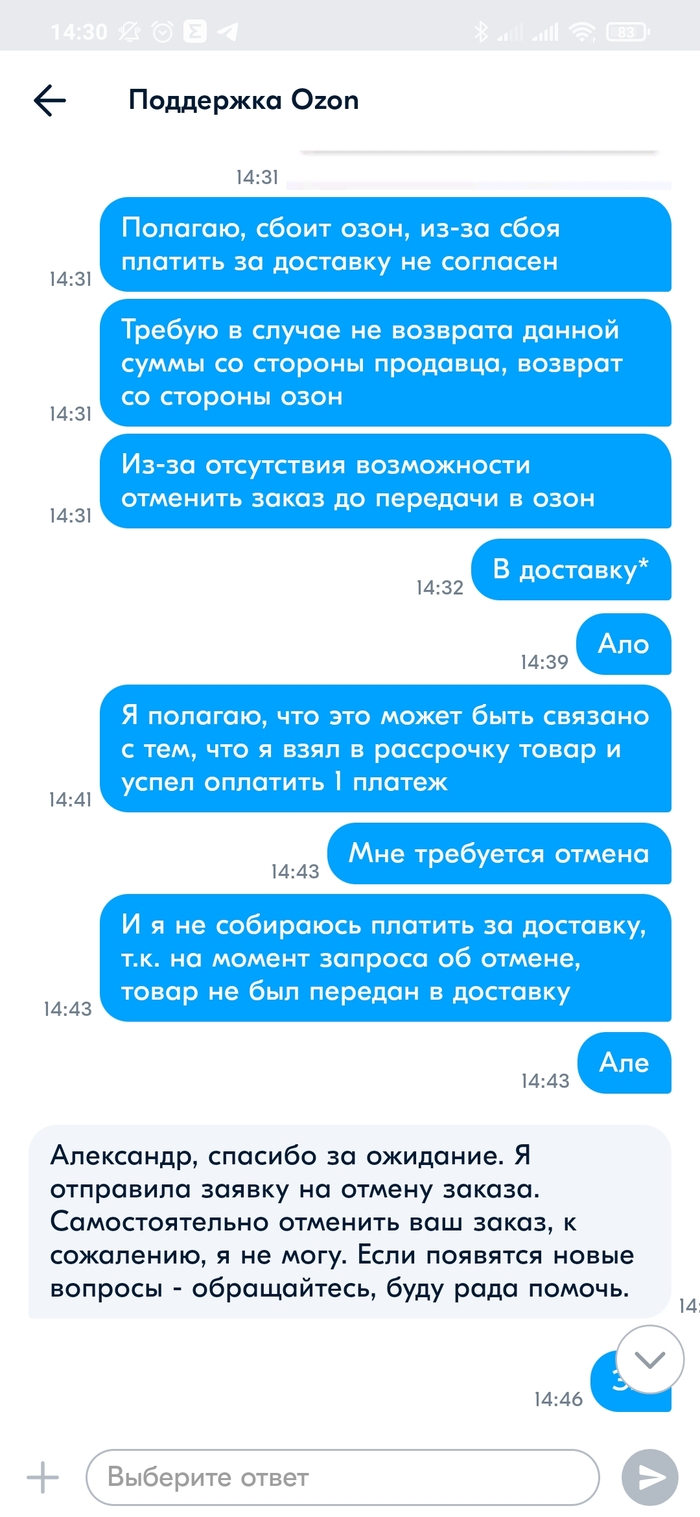
Task: Tap the muted notifications bell icon
Action: pyautogui.click(x=129, y=32)
